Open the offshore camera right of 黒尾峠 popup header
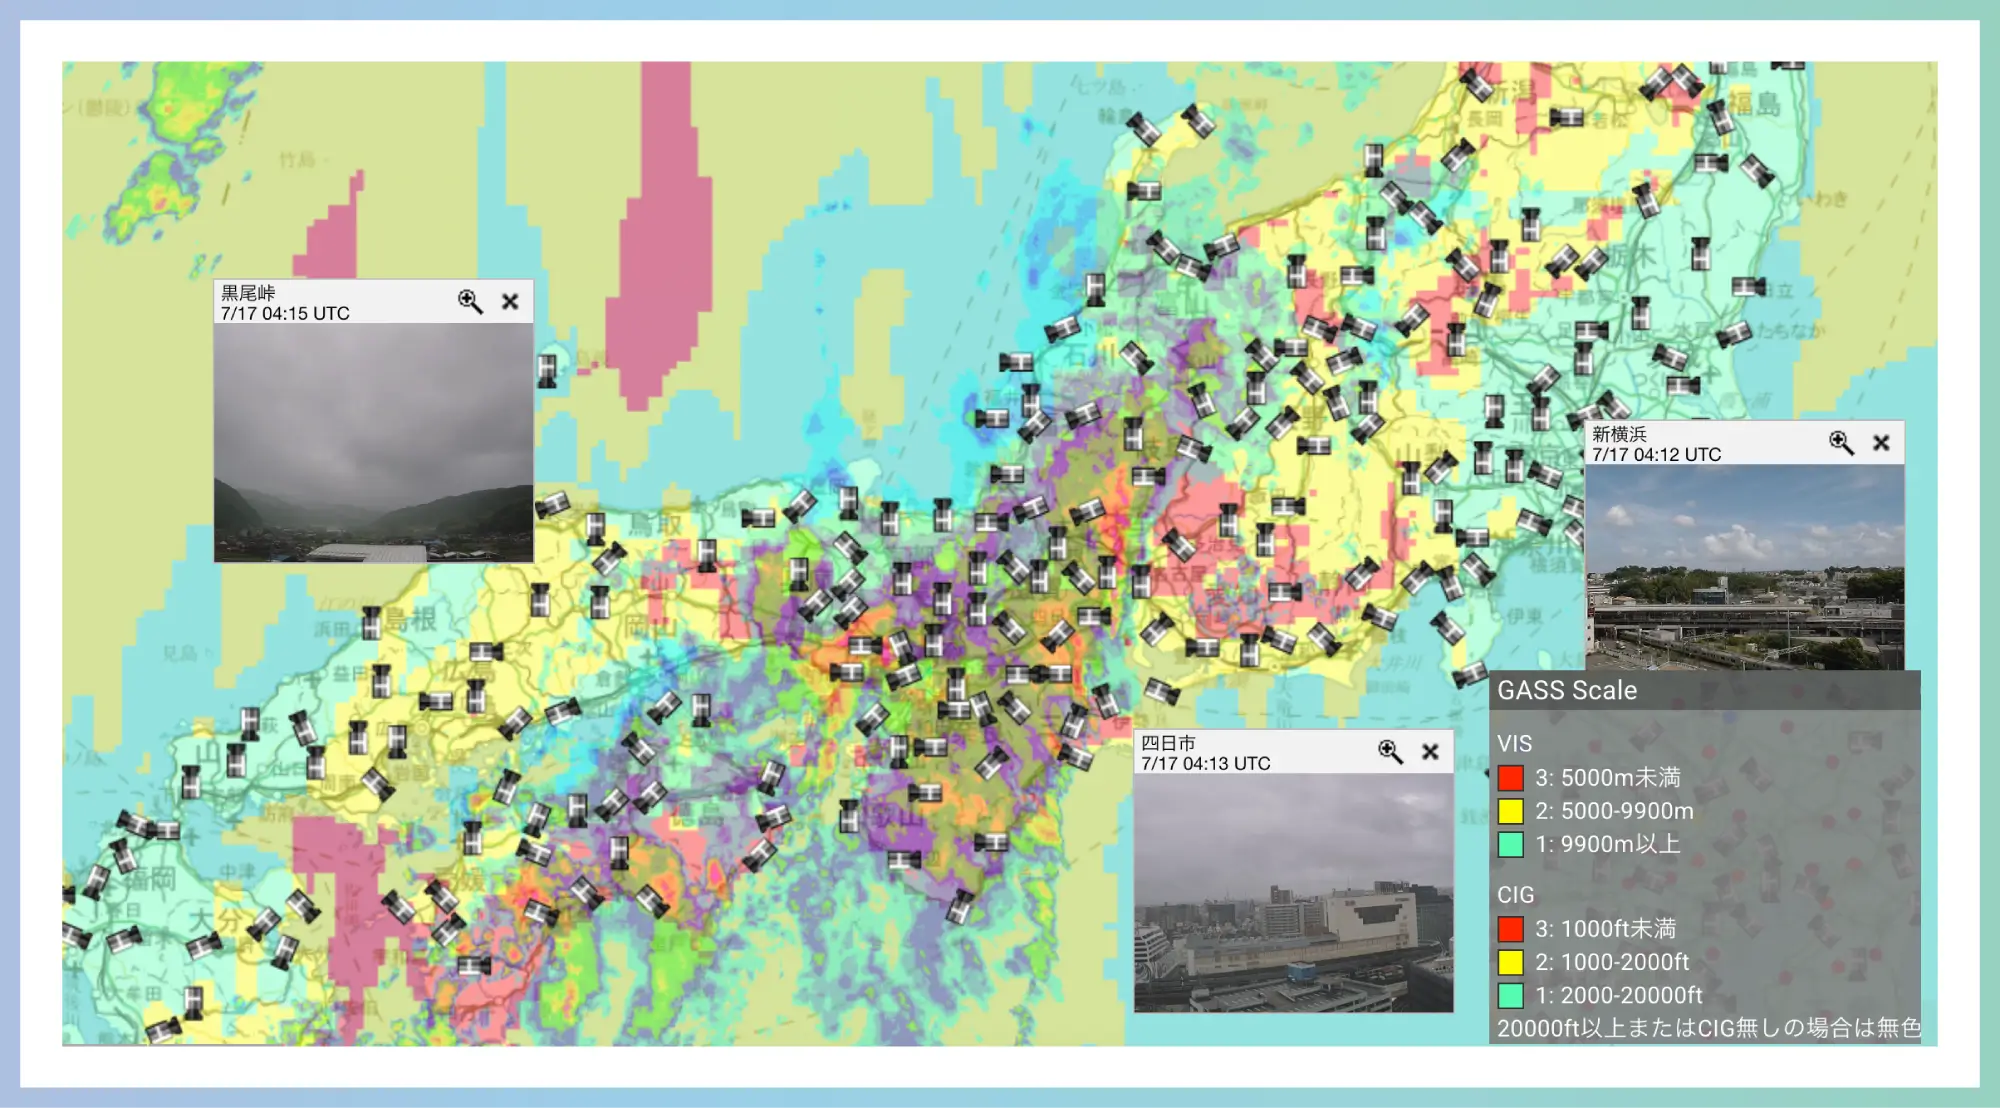Screen dimensions: 2000x1108 tap(547, 370)
